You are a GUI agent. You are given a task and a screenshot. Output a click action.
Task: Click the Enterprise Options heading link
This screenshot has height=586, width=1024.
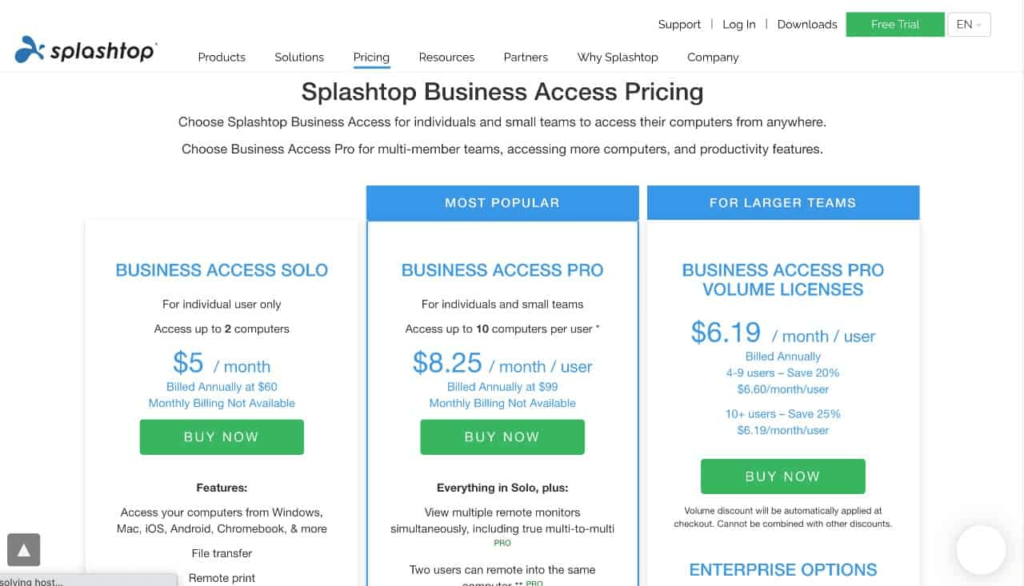click(782, 569)
